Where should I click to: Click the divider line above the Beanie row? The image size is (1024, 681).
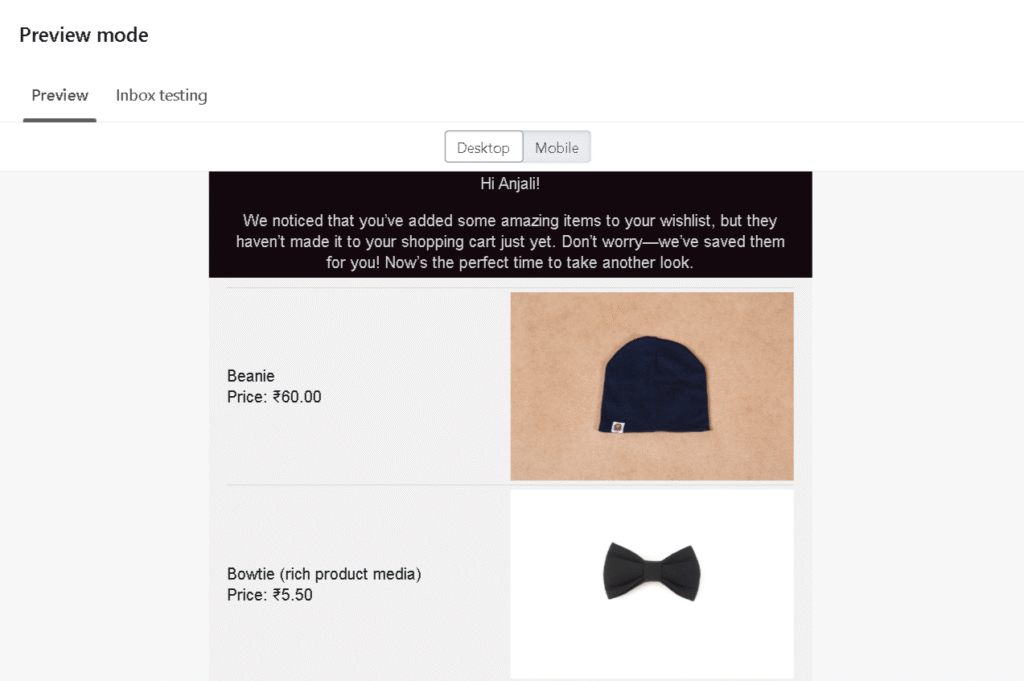pos(510,287)
